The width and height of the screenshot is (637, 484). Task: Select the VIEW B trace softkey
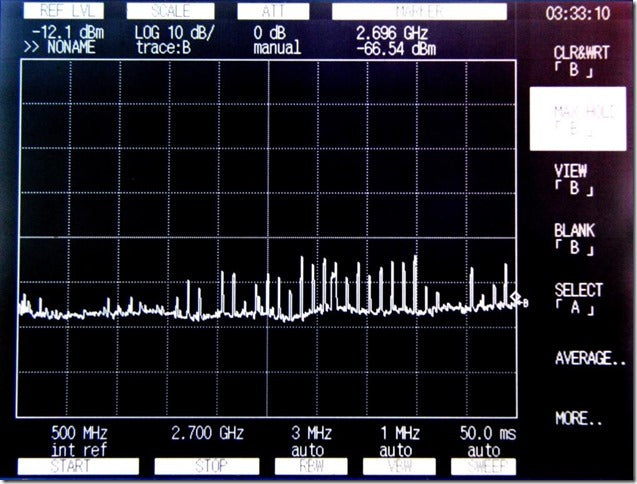tap(572, 178)
